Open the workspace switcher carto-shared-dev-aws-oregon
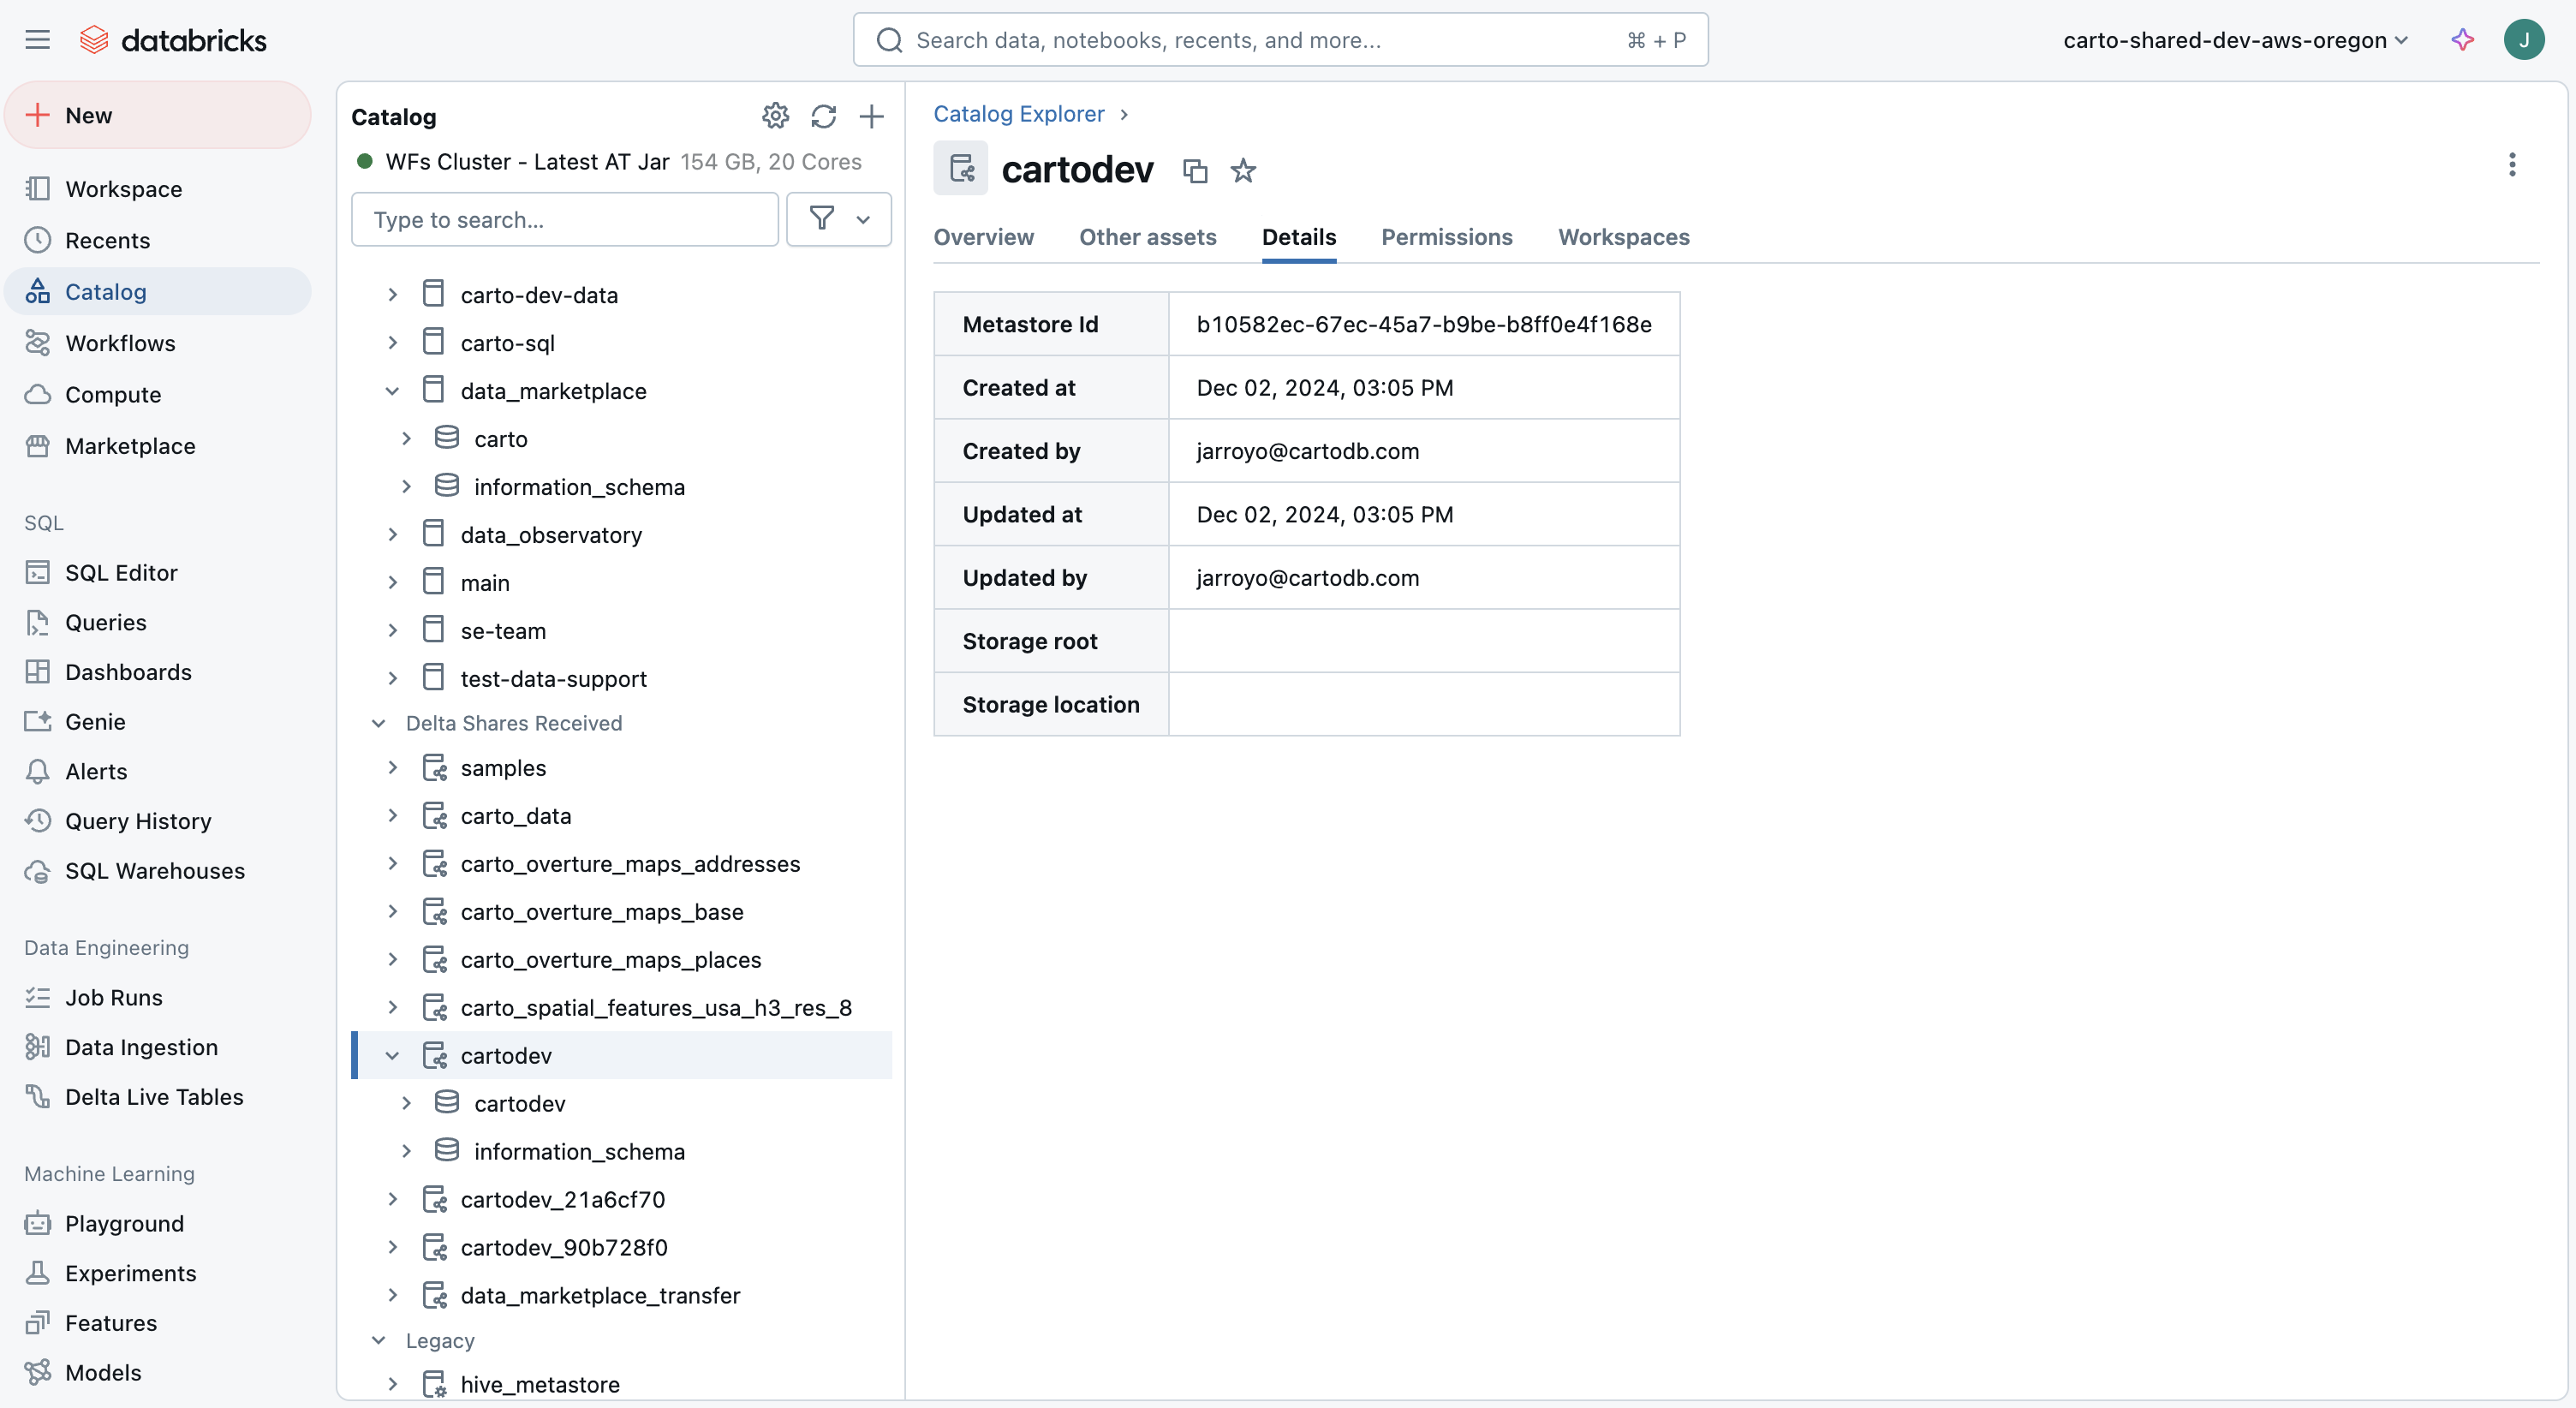This screenshot has width=2576, height=1408. (x=2235, y=40)
